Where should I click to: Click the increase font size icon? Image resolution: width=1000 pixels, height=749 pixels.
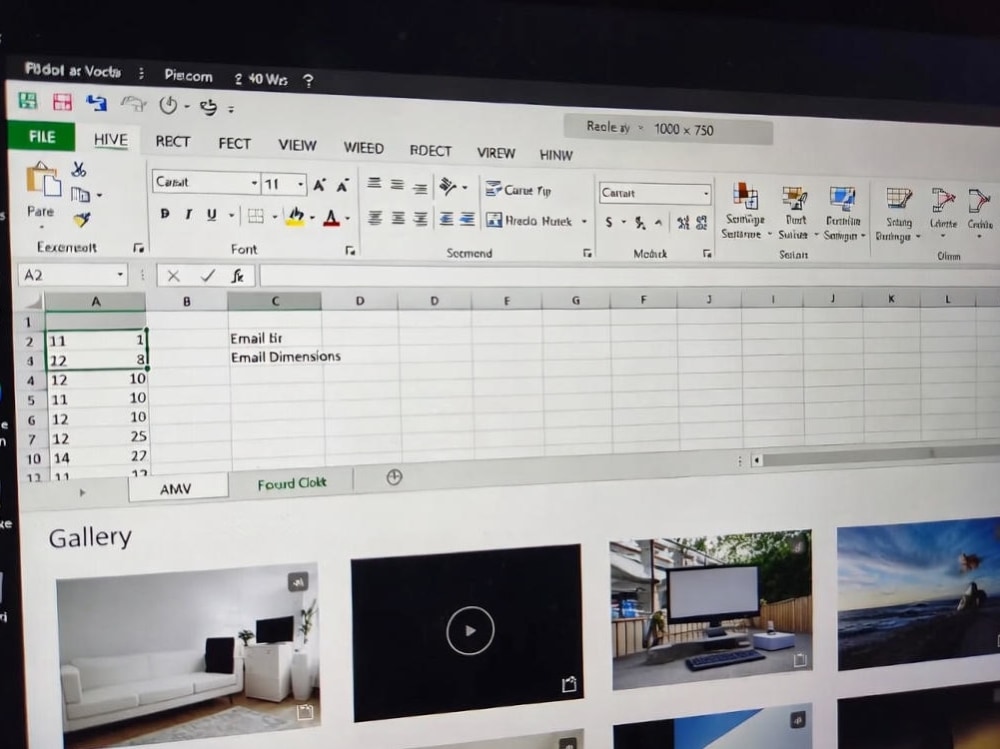(319, 186)
